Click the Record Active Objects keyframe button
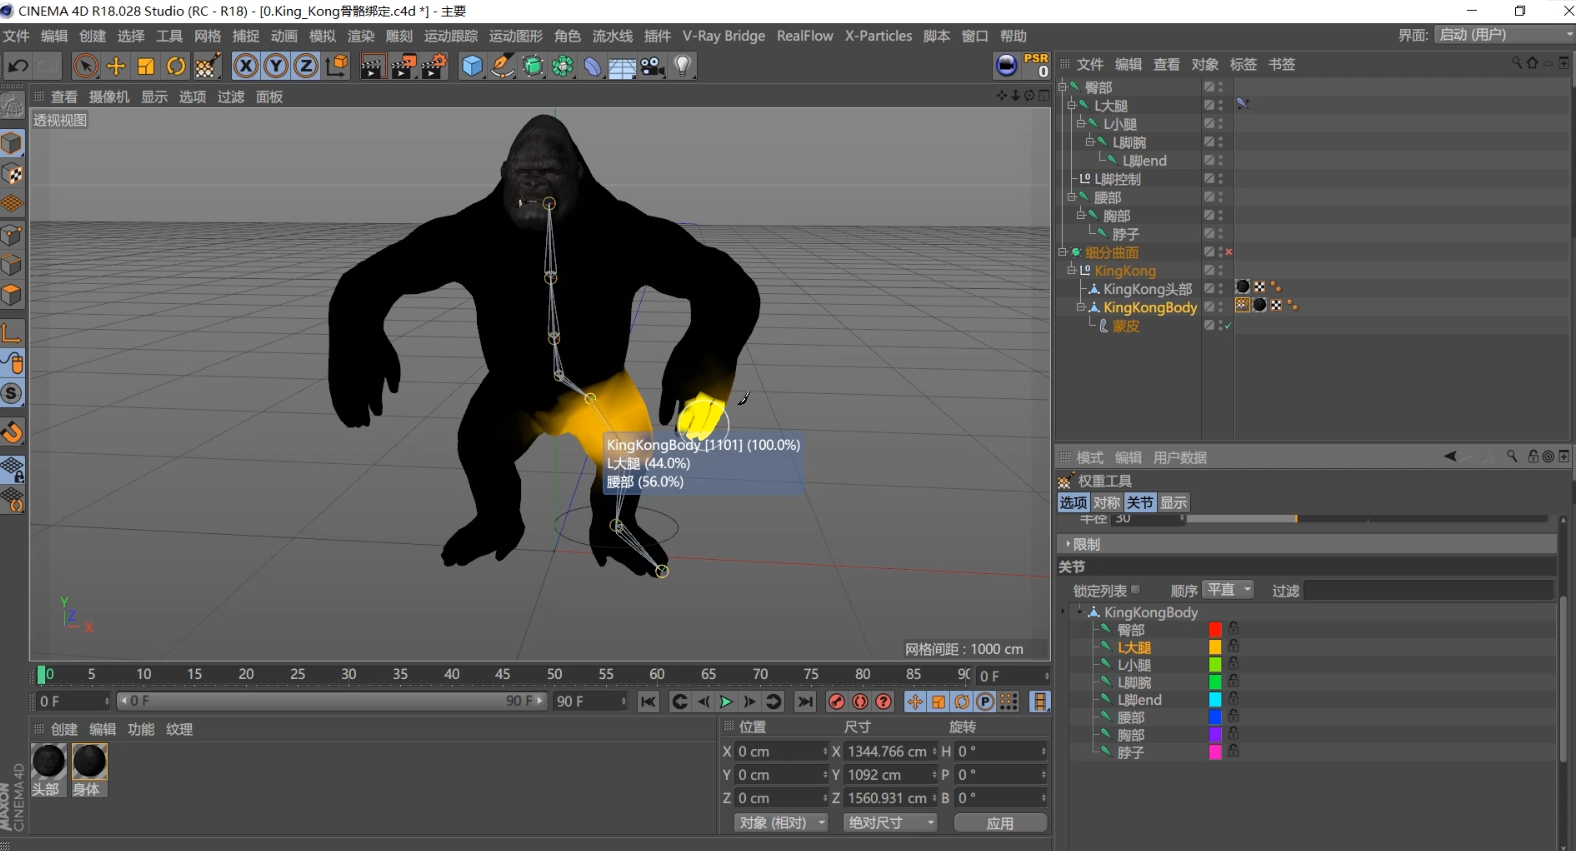 click(x=836, y=702)
